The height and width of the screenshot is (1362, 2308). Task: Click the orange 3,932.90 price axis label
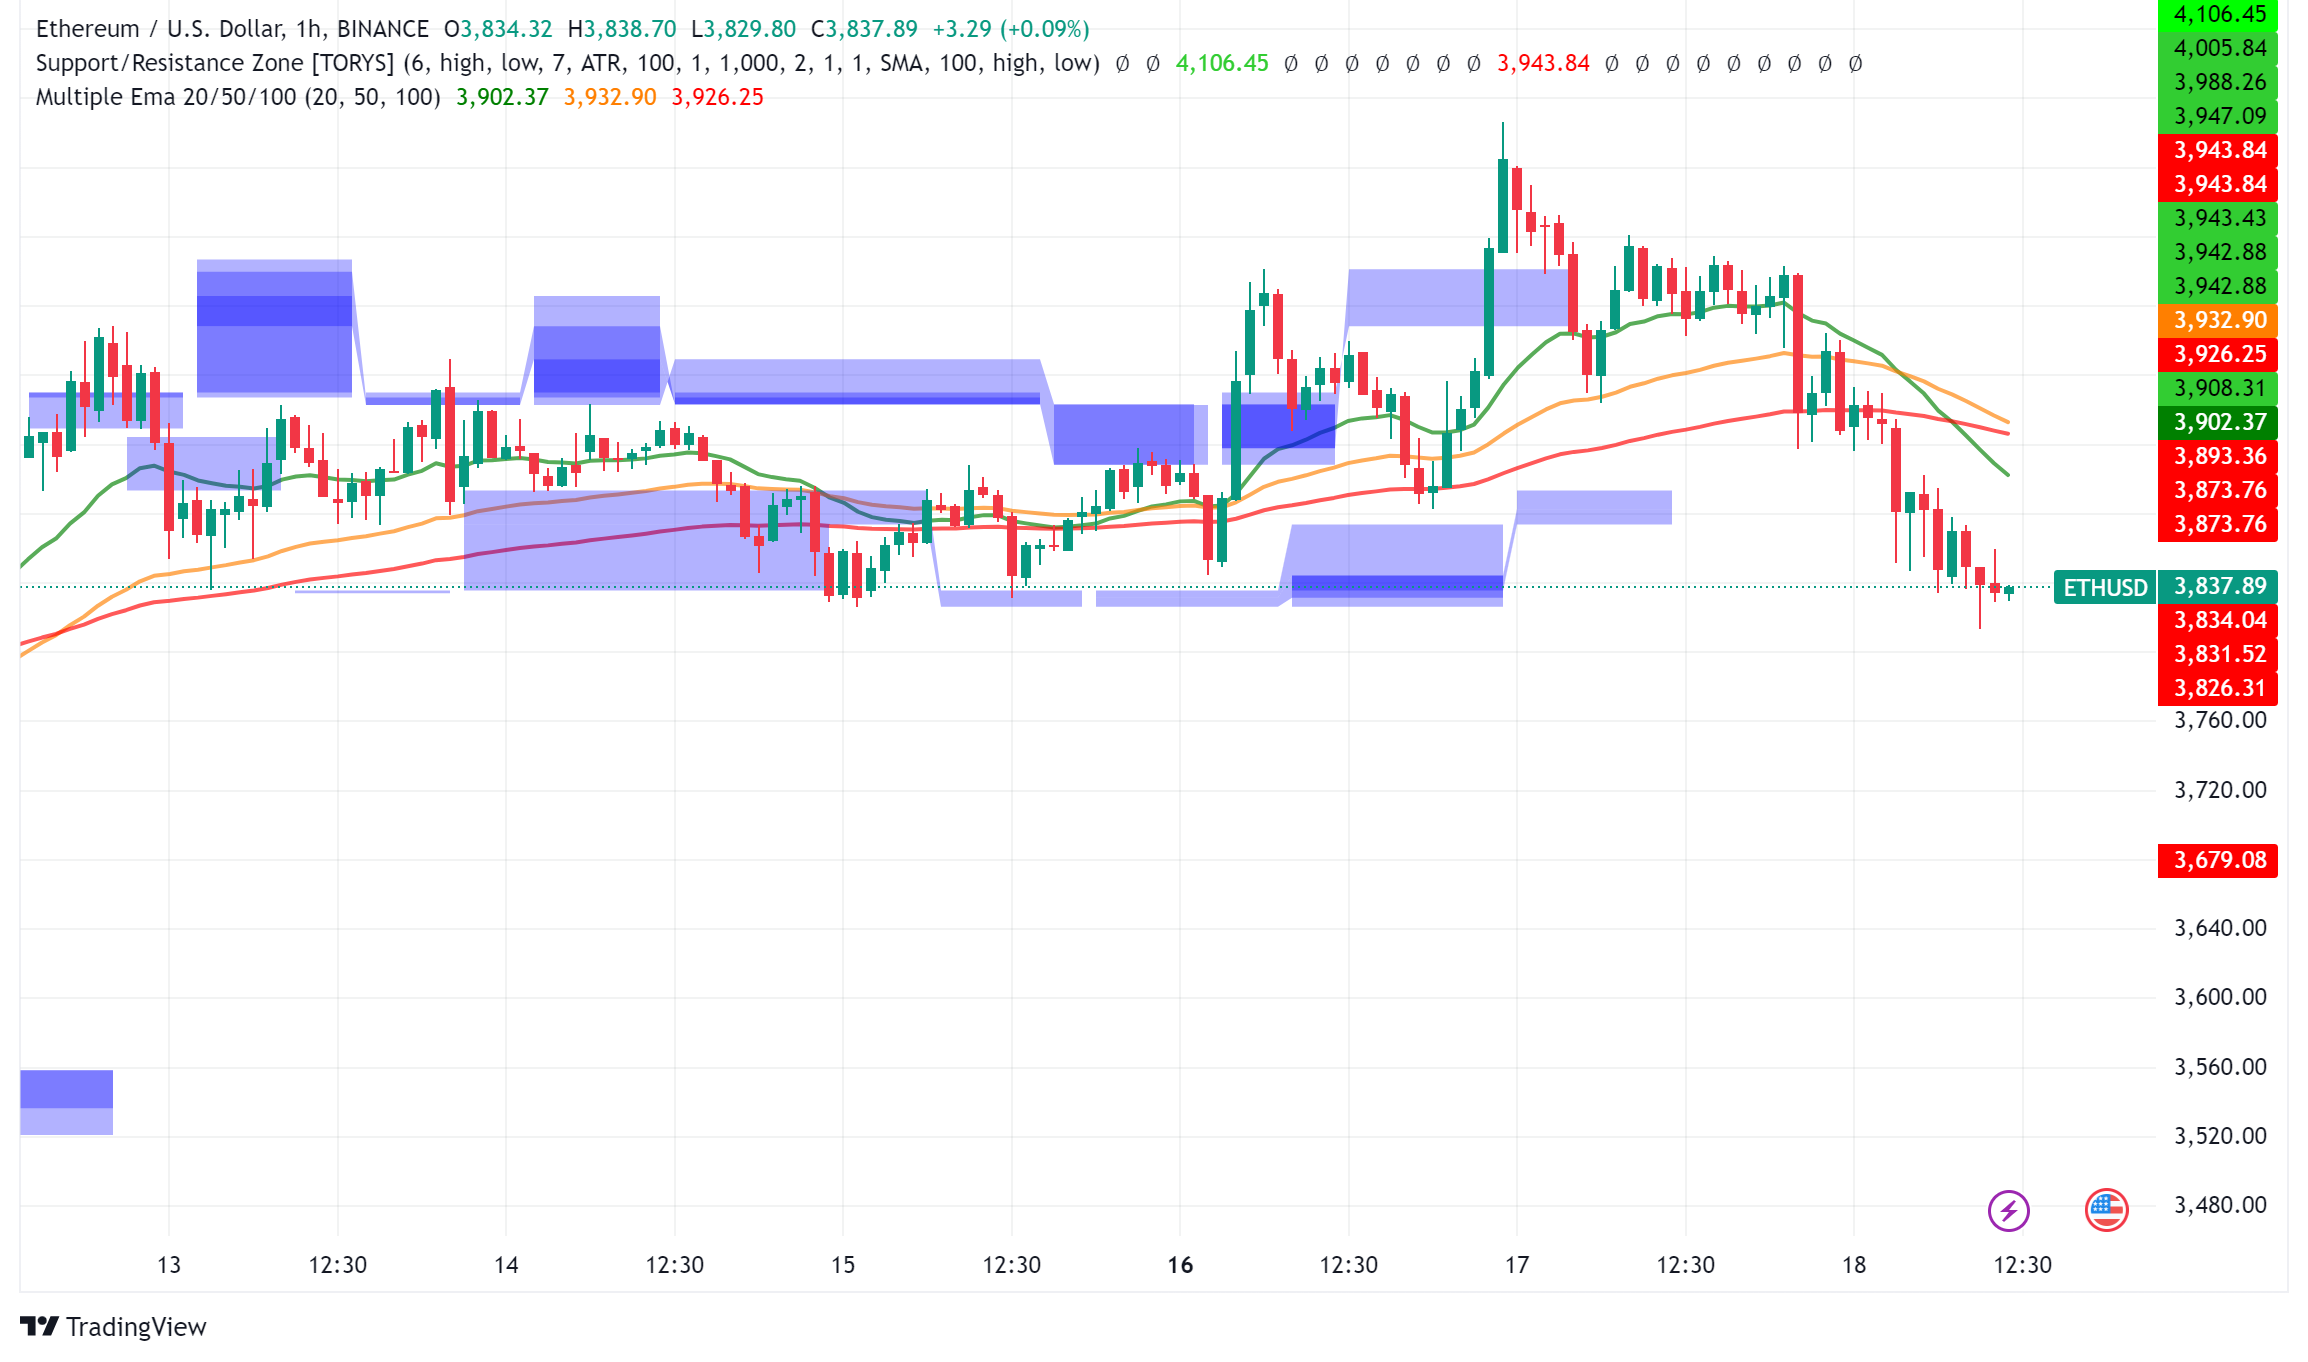pos(2219,320)
